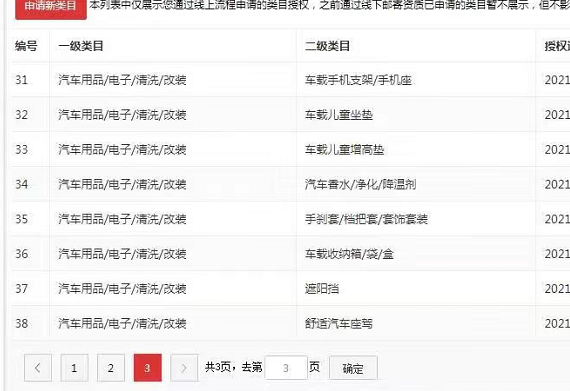The height and width of the screenshot is (391, 570).
Task: Click the 确定 confirm button
Action: 353,368
